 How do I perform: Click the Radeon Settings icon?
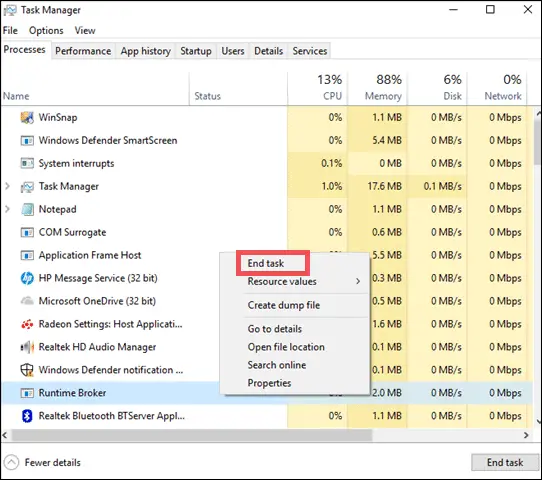point(27,324)
